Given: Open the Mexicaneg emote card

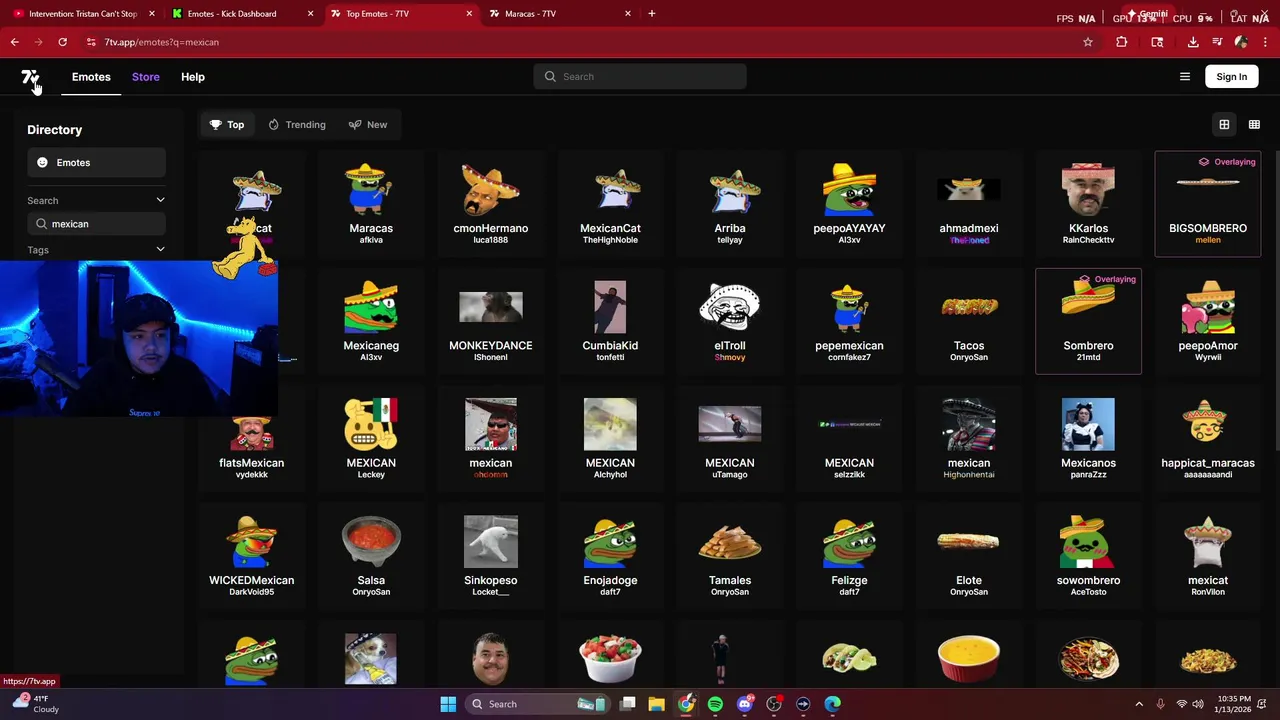Looking at the screenshot, I should point(371,321).
